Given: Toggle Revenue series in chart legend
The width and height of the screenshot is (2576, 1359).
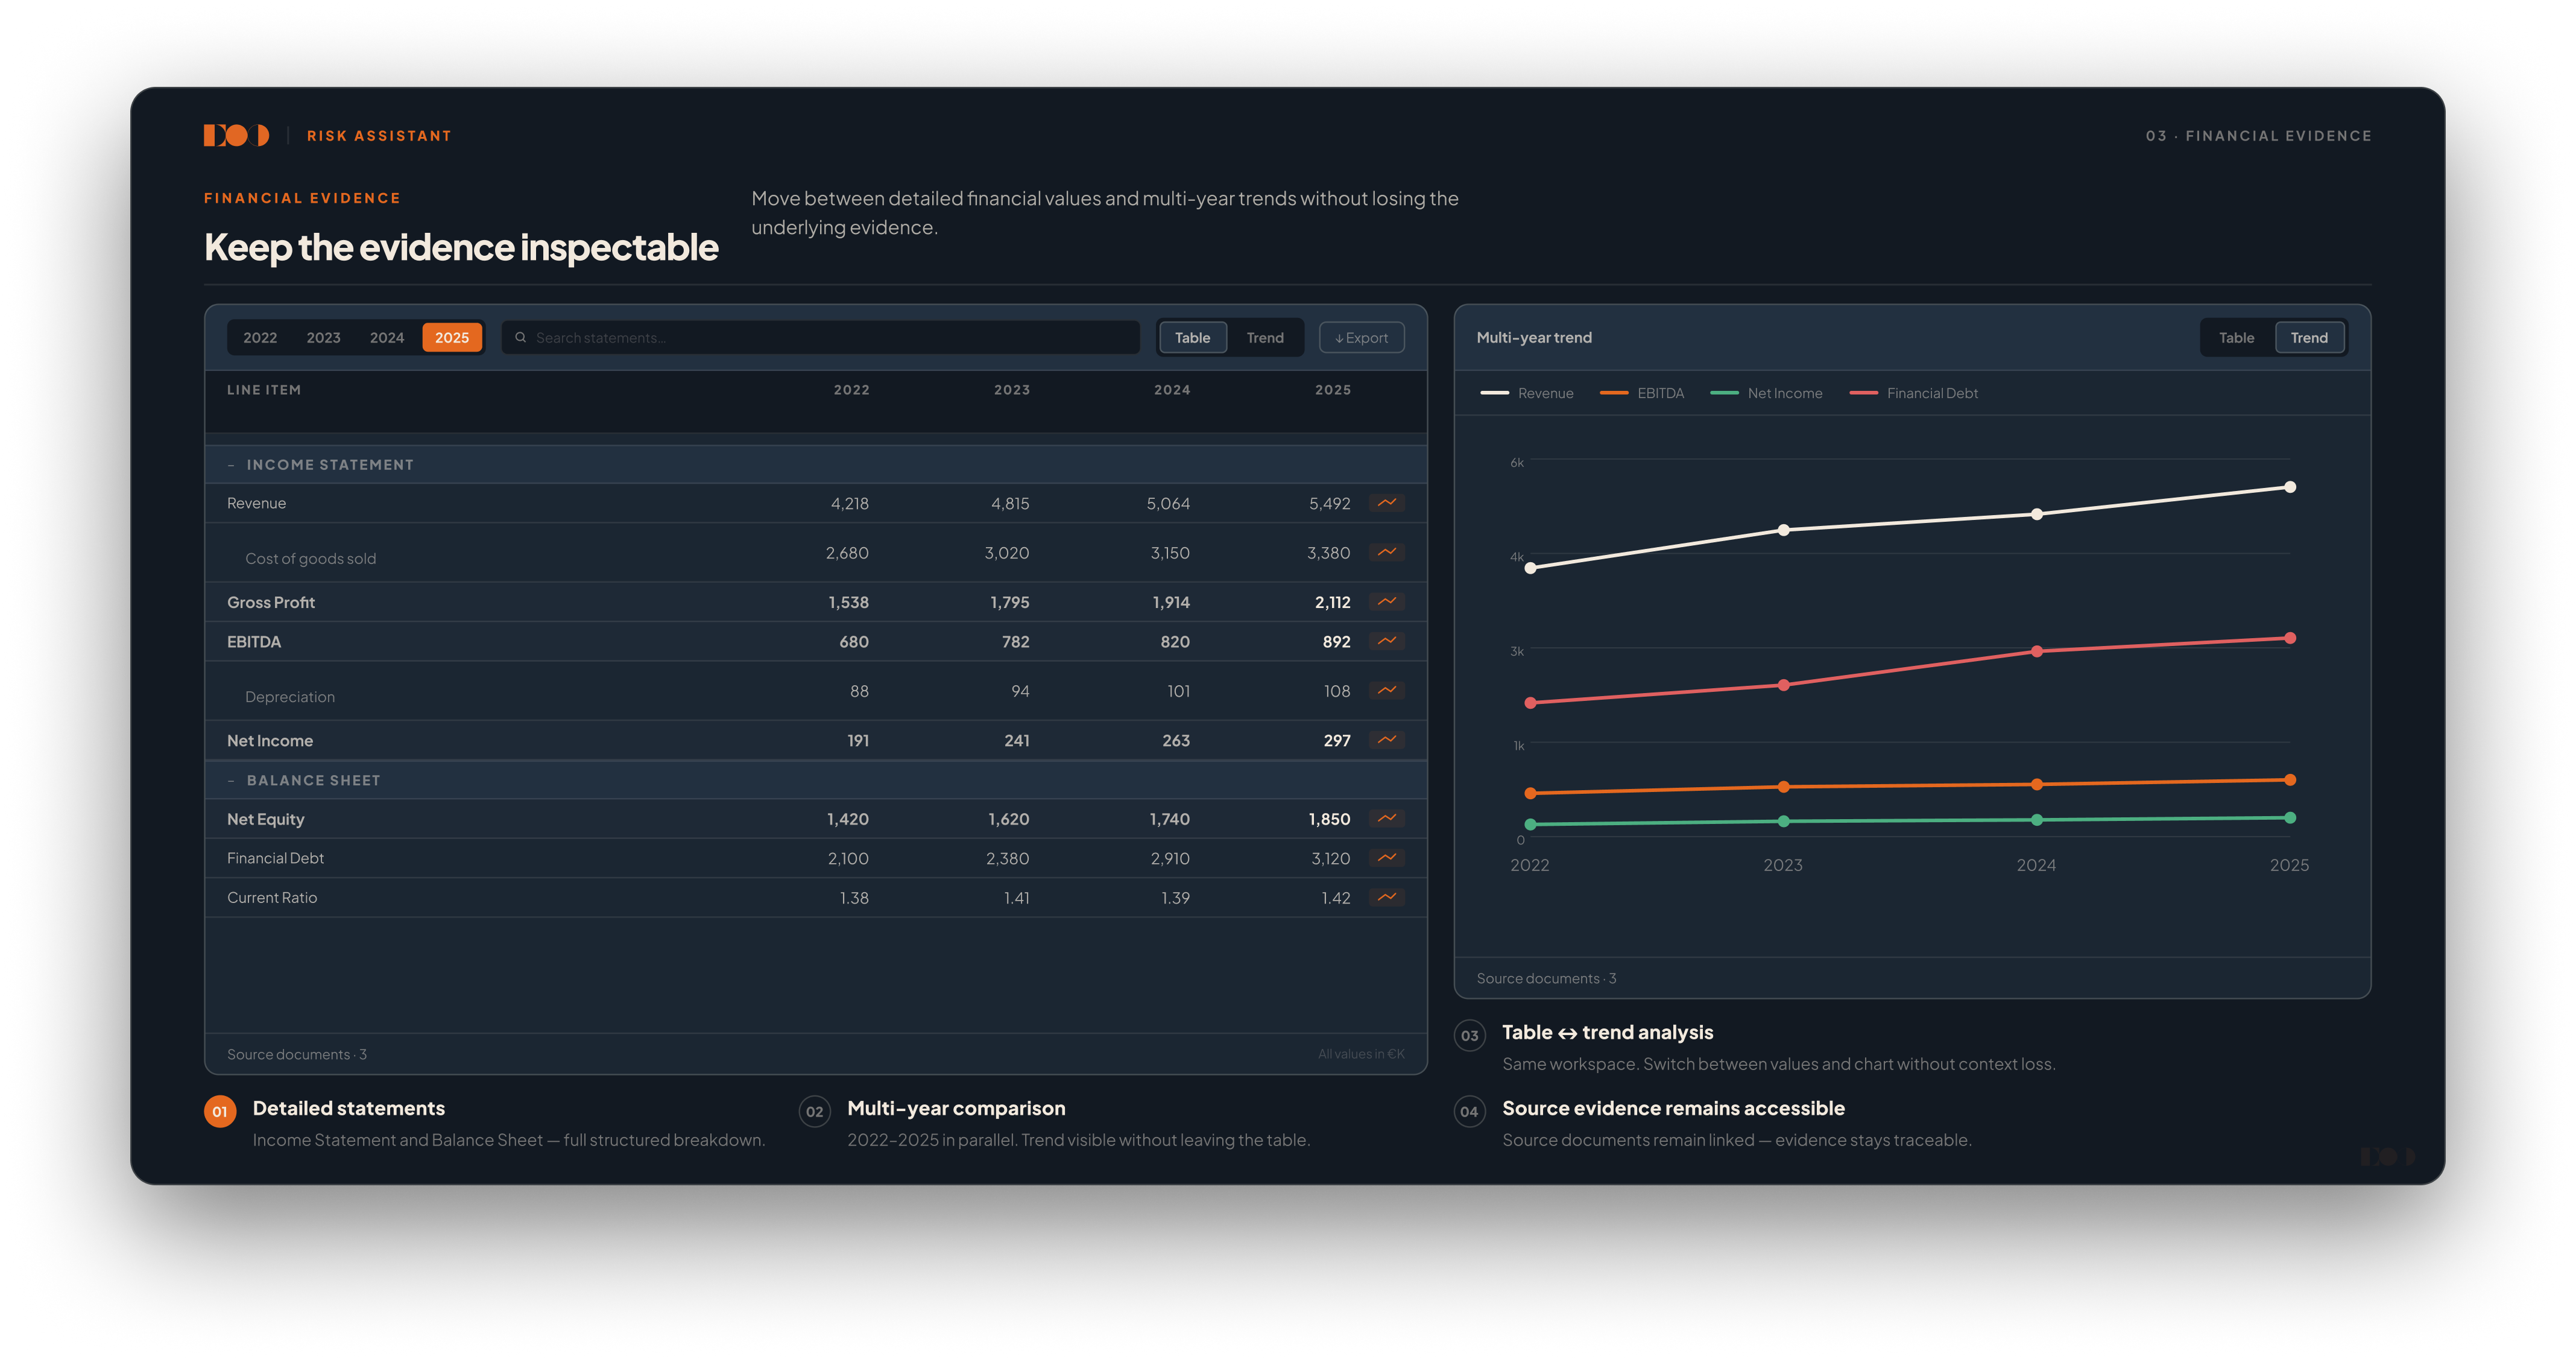Looking at the screenshot, I should (x=1527, y=393).
